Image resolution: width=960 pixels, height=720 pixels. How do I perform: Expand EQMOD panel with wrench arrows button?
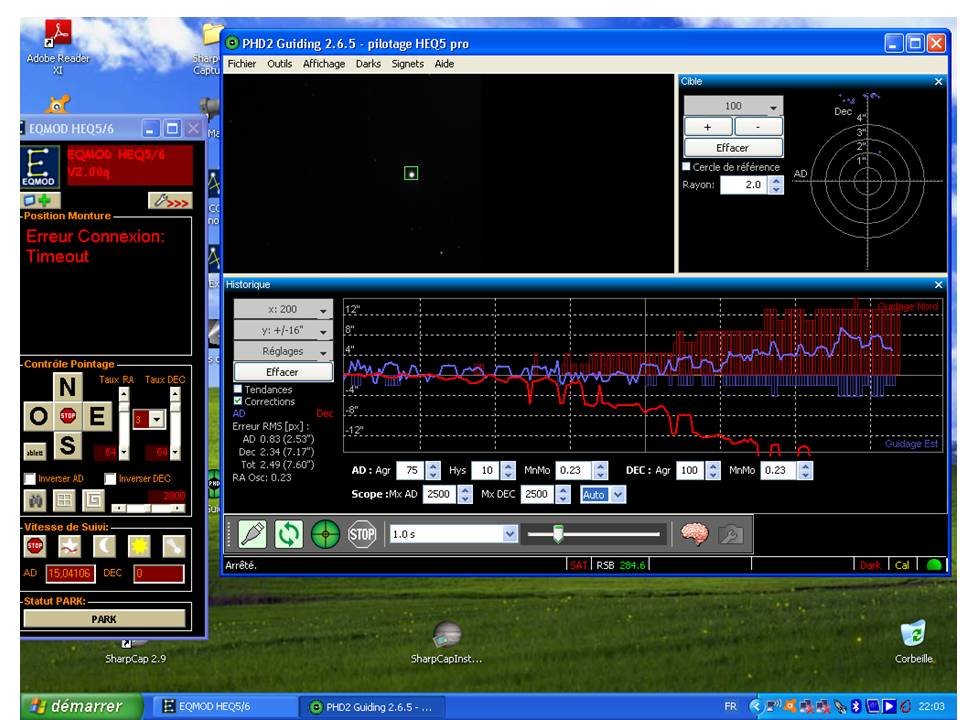[170, 200]
